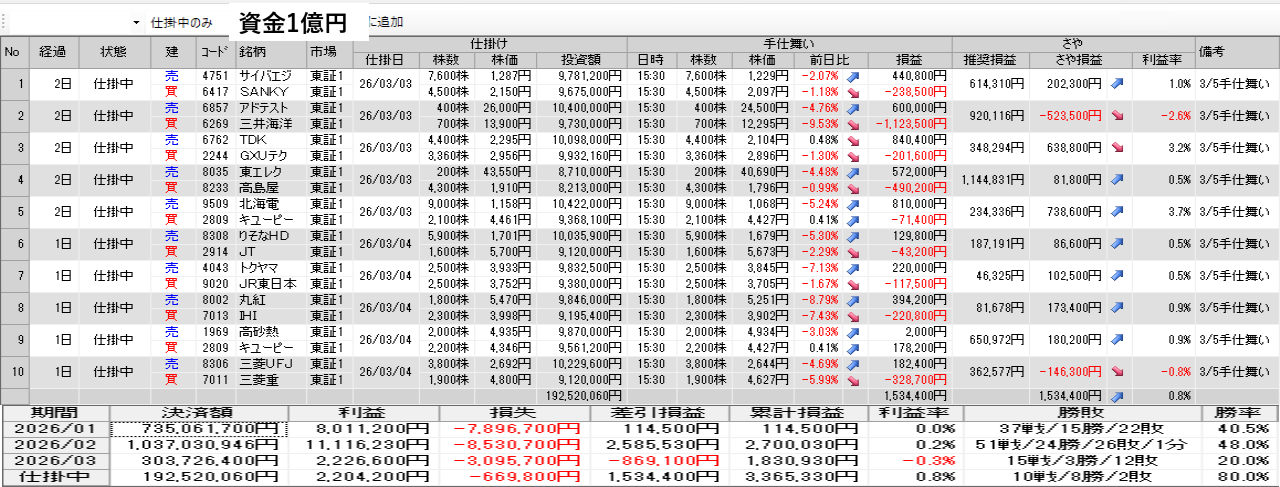Click the 勝率 header in summary table
1280x487 pixels.
tap(1239, 413)
